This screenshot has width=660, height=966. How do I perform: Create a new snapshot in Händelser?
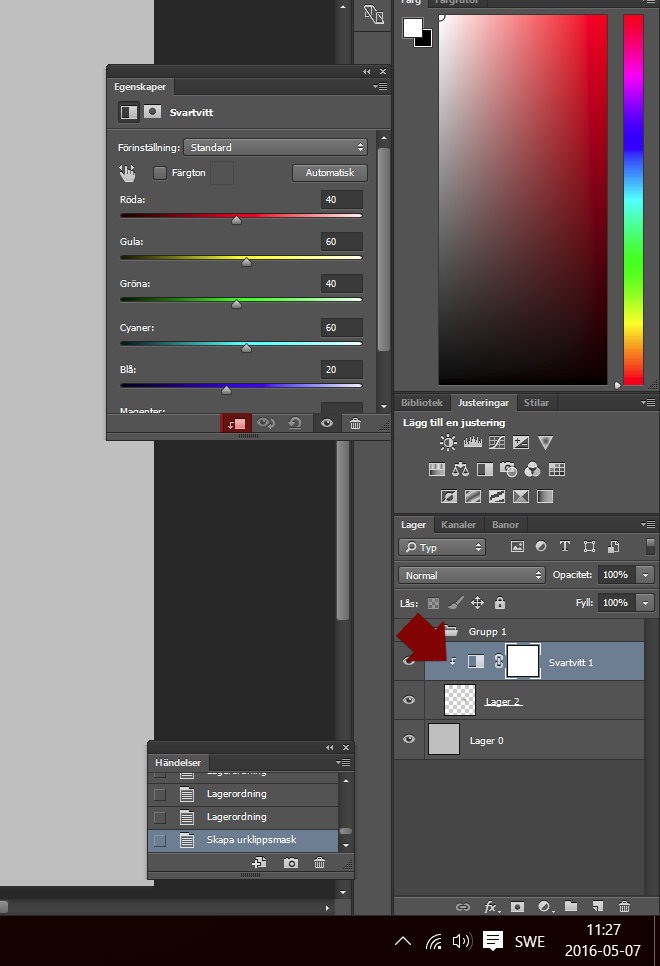coord(291,863)
